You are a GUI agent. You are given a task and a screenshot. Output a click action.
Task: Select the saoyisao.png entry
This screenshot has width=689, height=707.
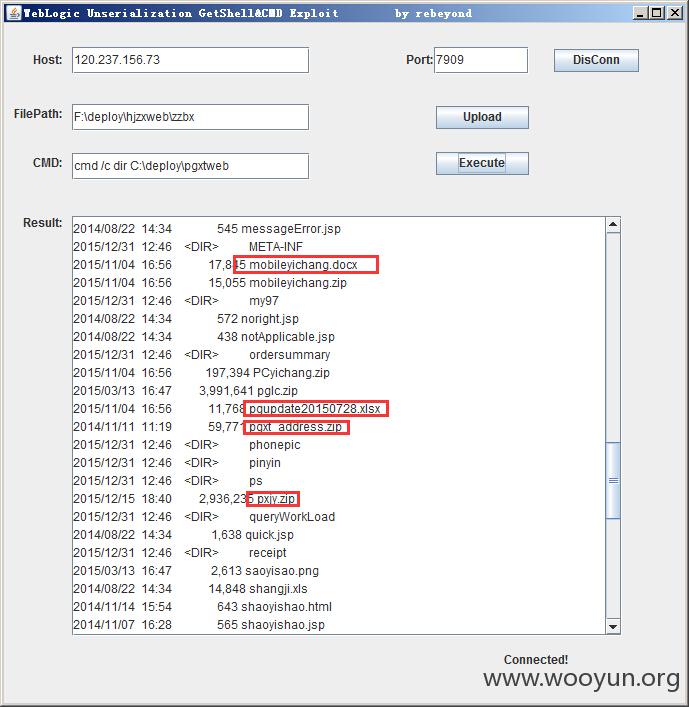tap(196, 571)
